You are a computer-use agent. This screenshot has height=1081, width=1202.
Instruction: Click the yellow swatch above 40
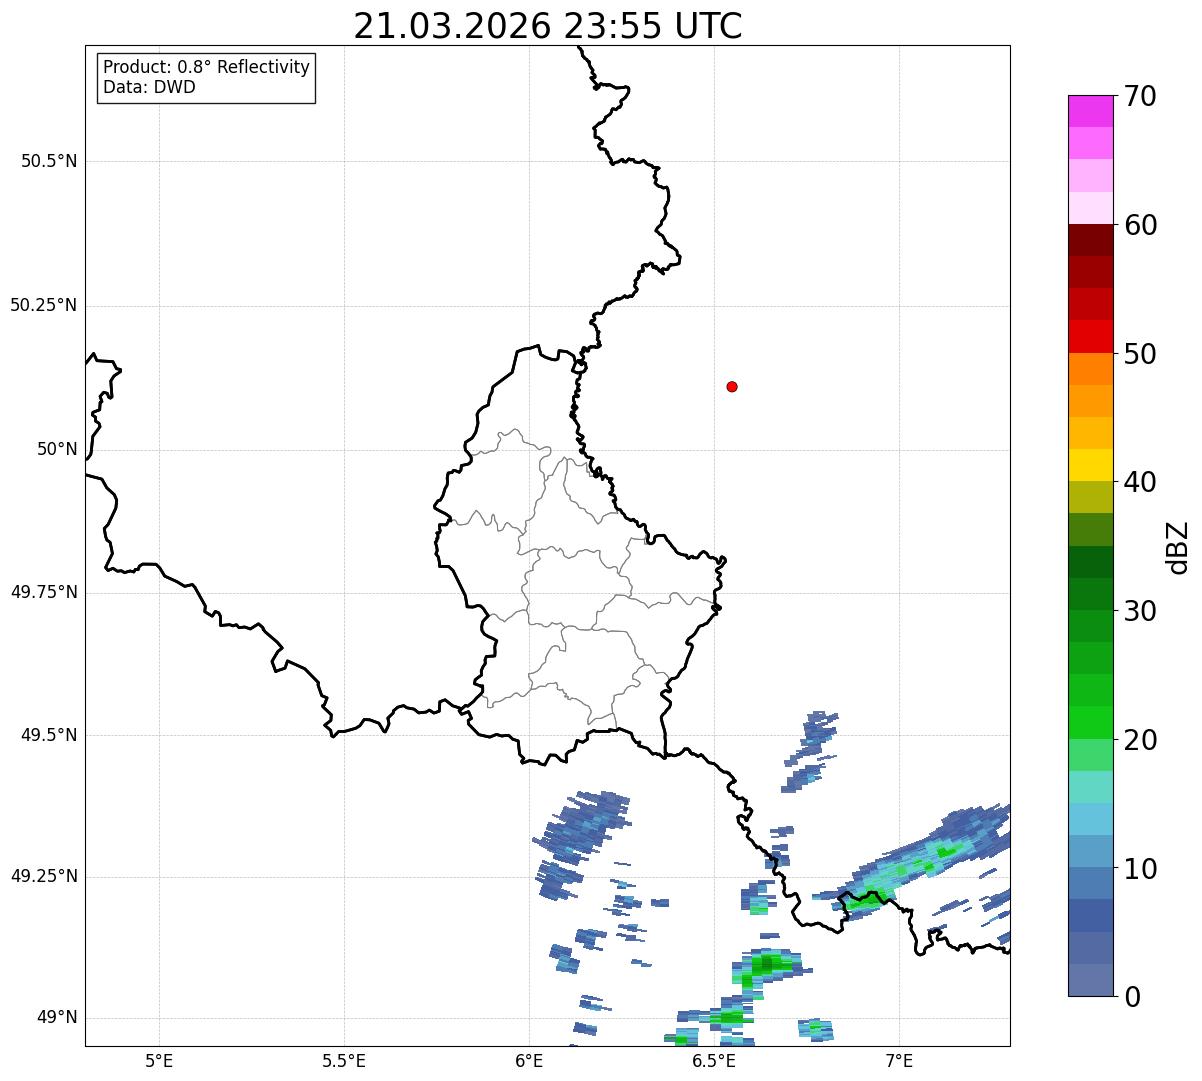click(1090, 465)
